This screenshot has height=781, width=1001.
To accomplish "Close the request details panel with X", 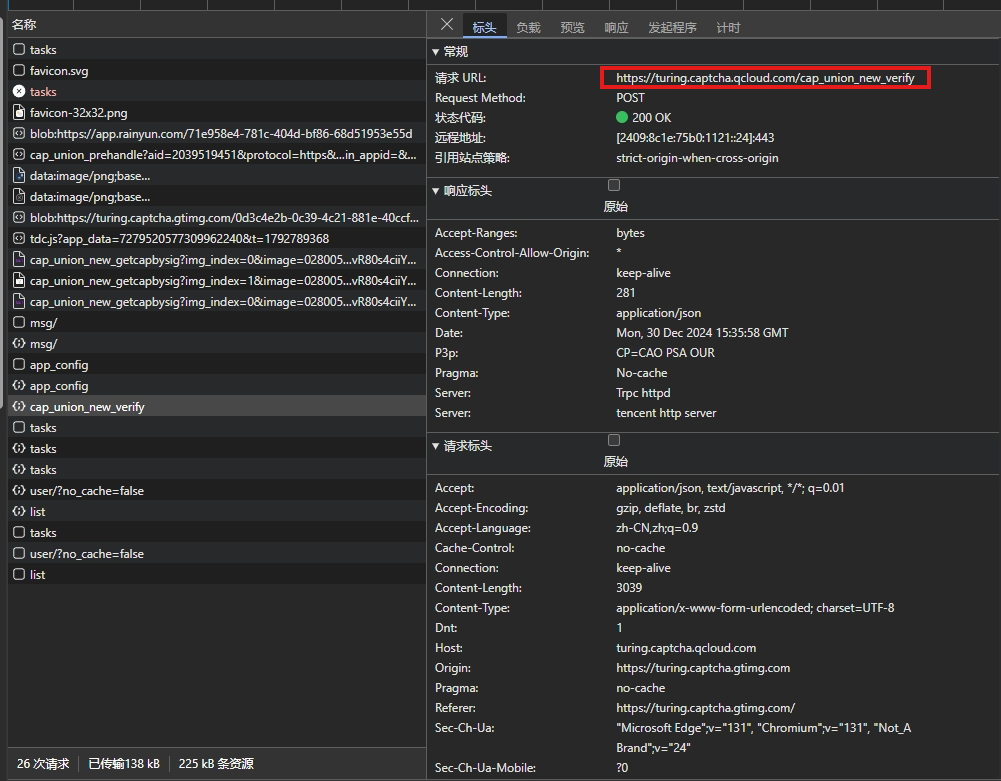I will (x=447, y=25).
